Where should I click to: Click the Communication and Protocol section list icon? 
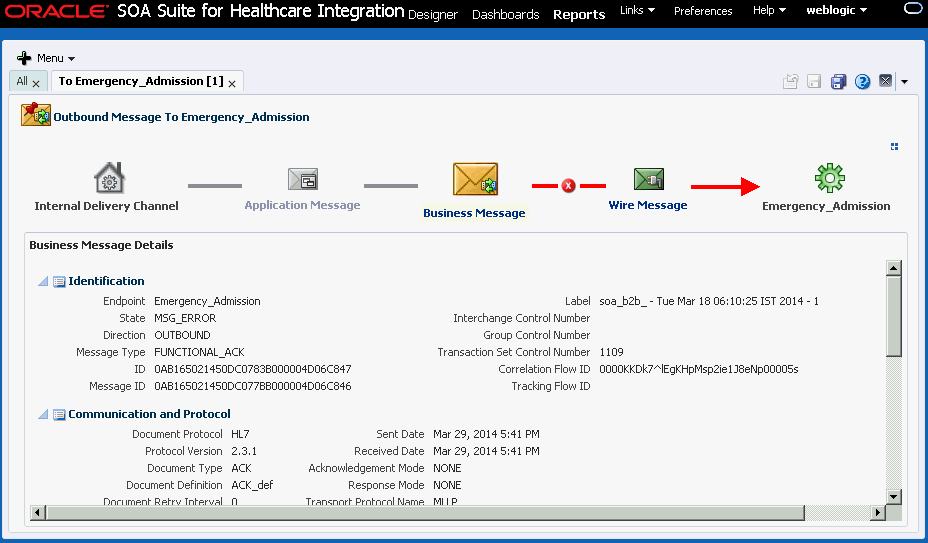(x=59, y=415)
